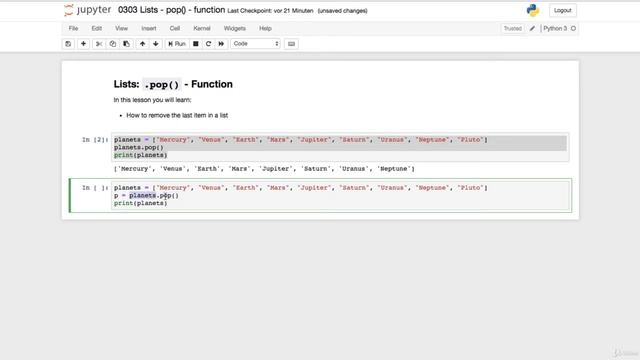Restart the kernel icon
The width and height of the screenshot is (640, 360).
click(x=209, y=44)
